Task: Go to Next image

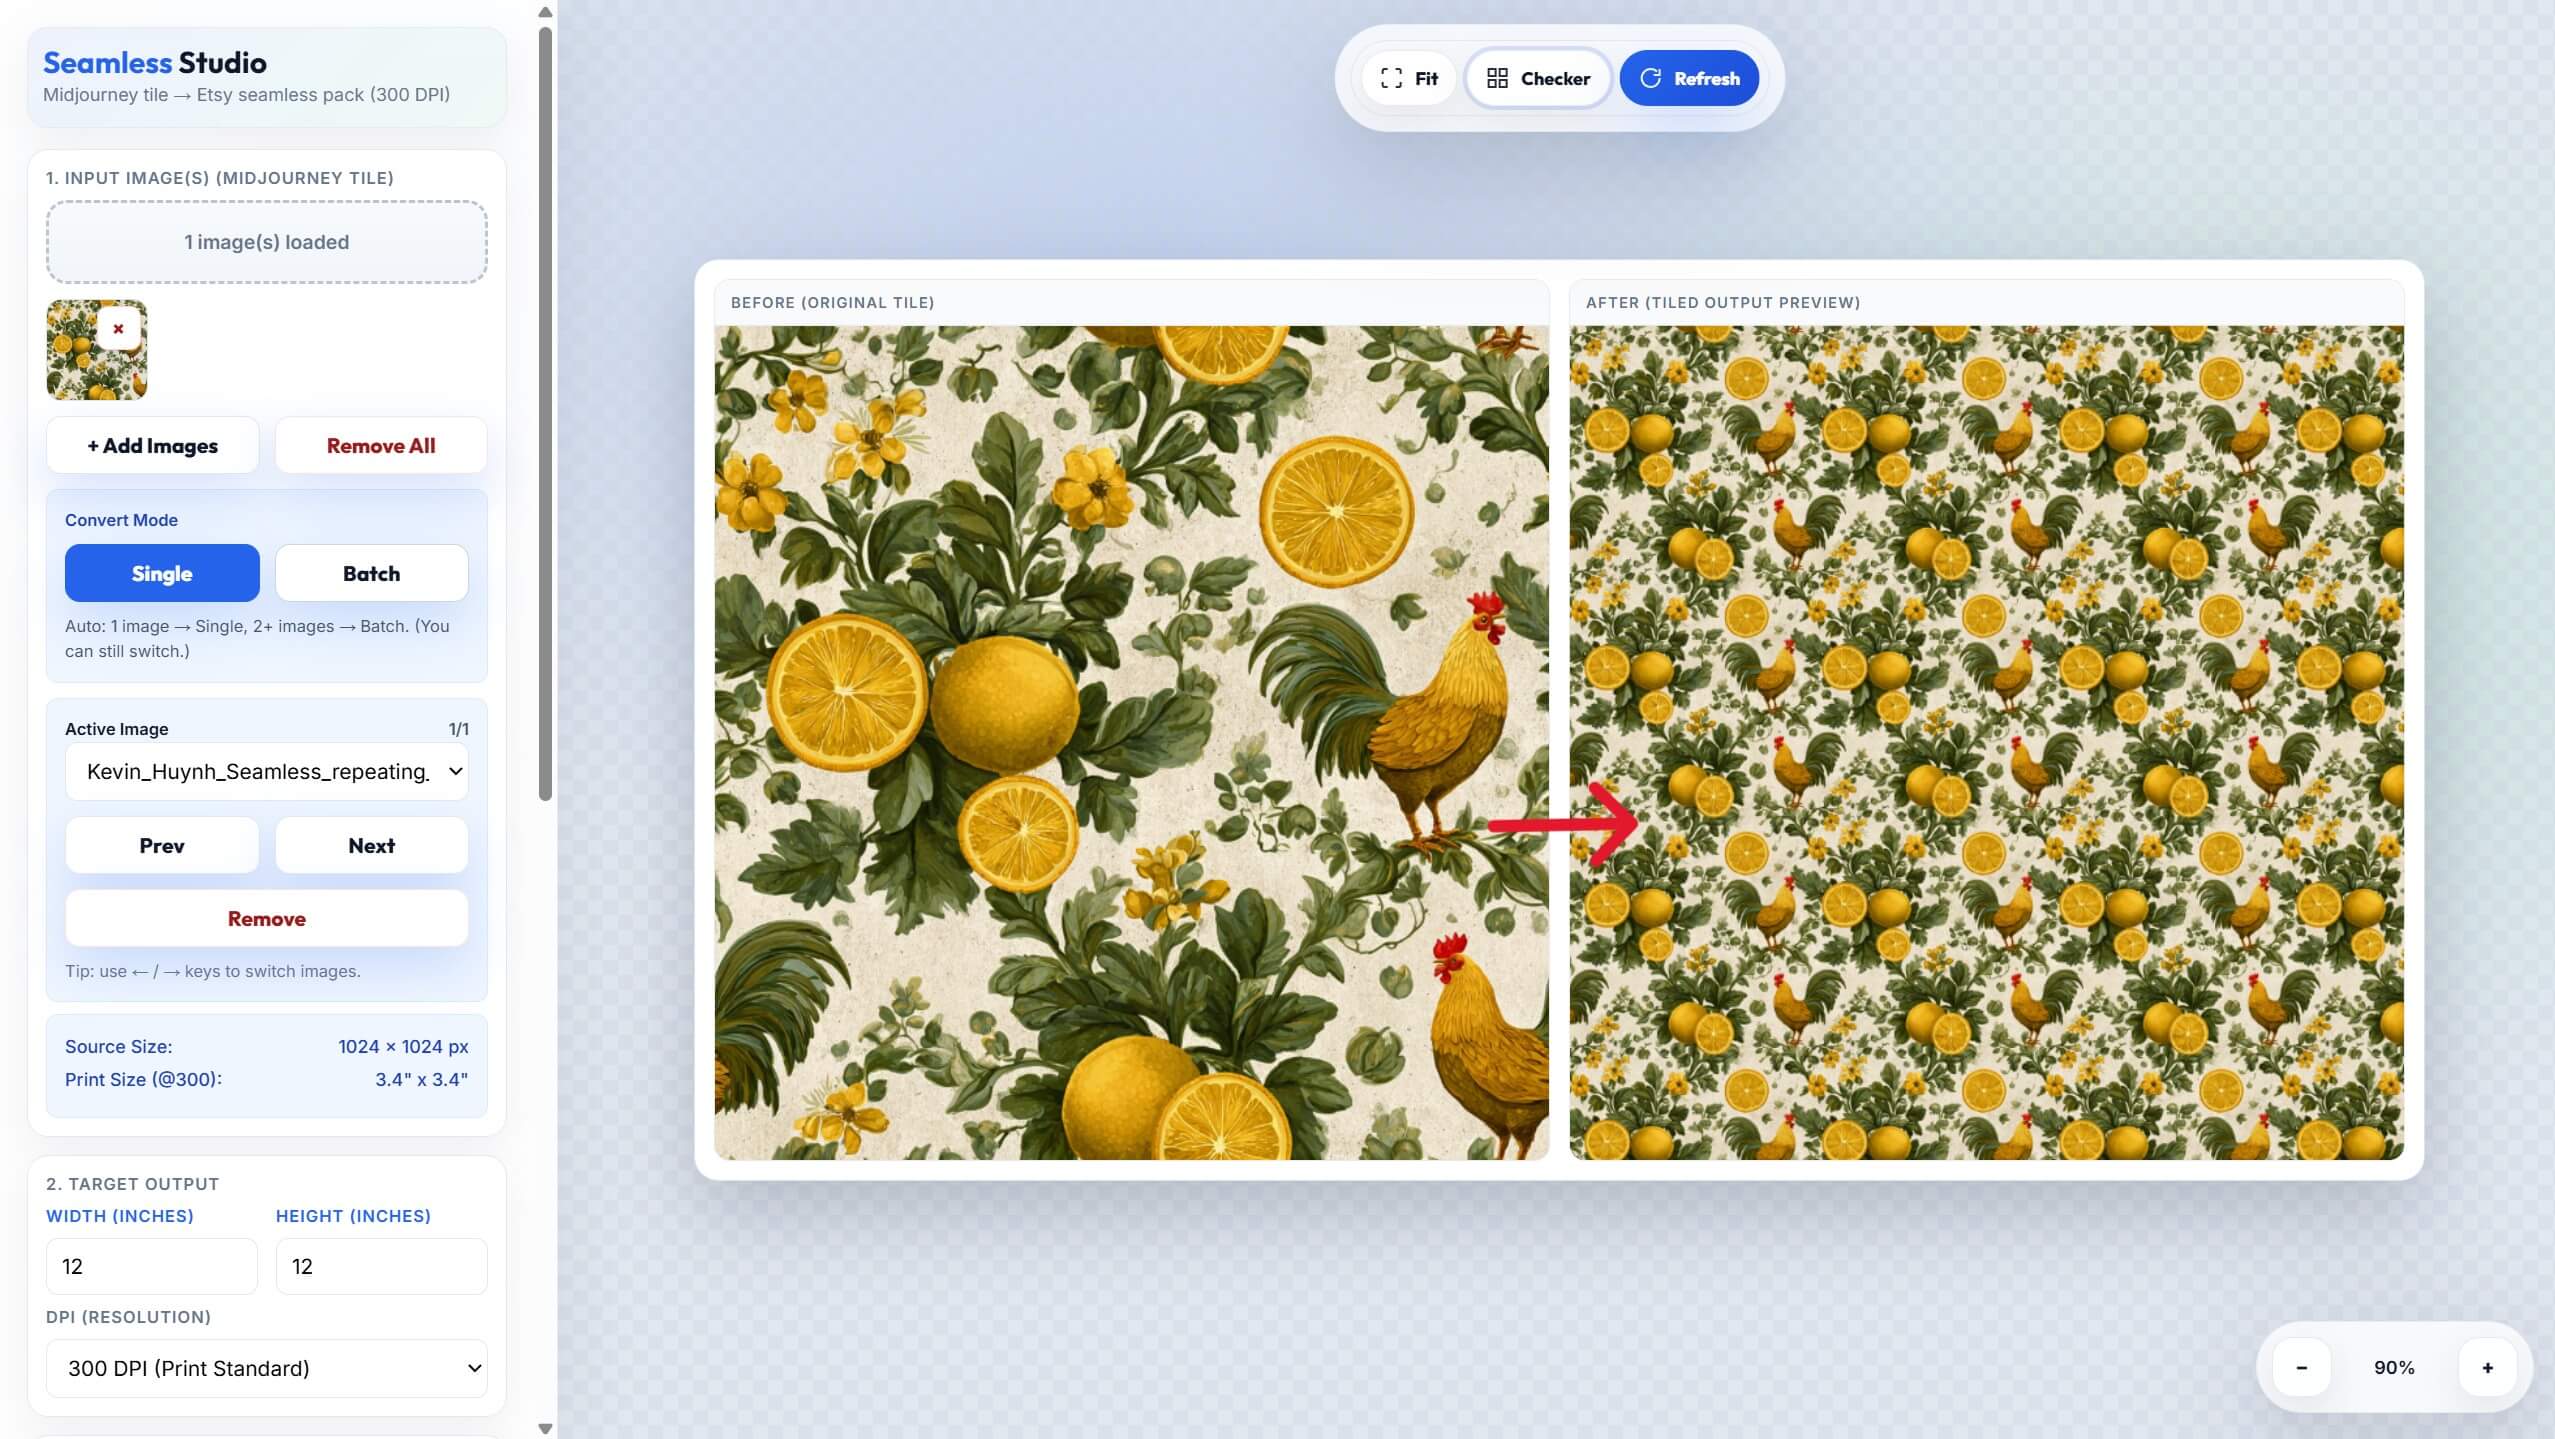Action: [371, 845]
